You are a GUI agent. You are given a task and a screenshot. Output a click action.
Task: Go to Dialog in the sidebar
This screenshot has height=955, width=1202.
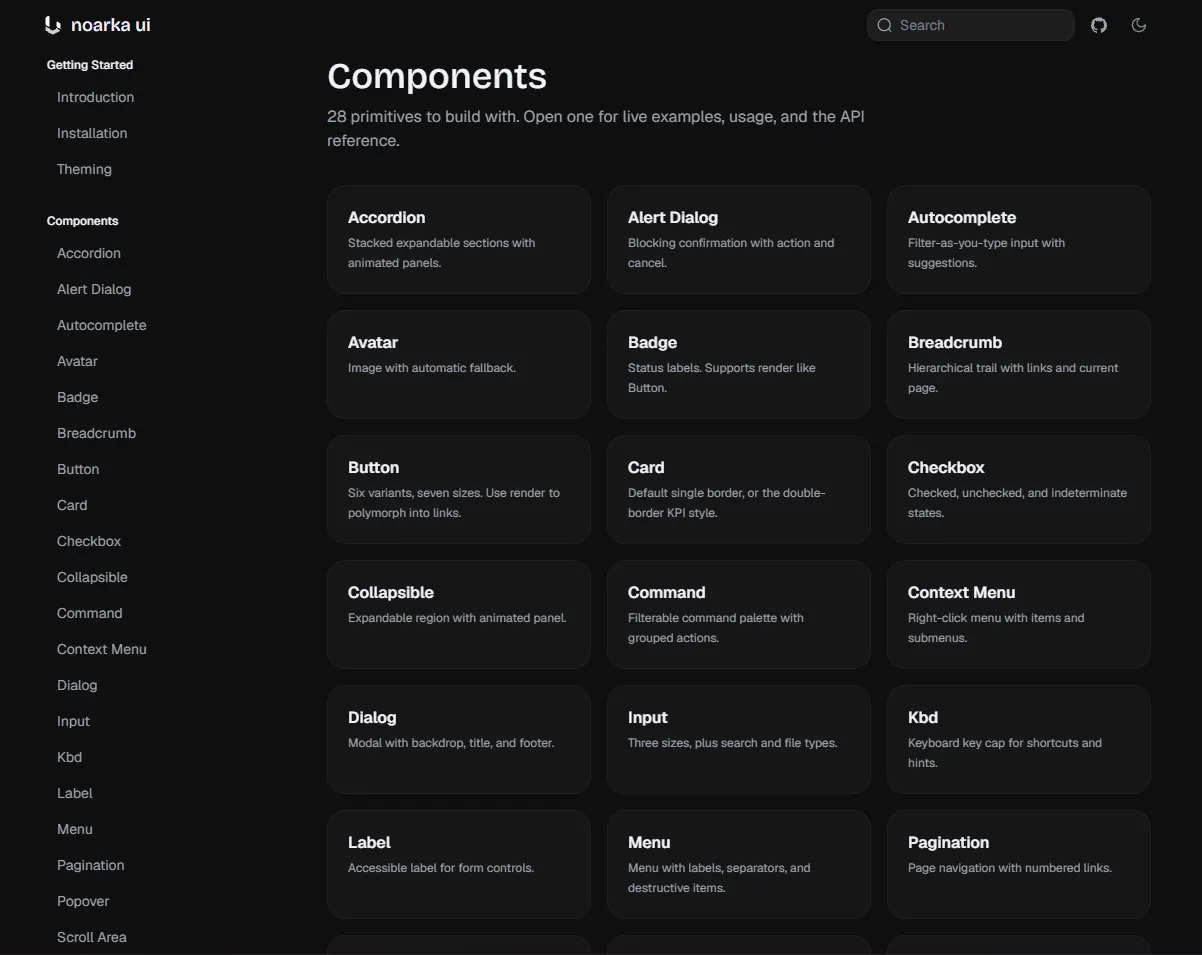[x=77, y=685]
